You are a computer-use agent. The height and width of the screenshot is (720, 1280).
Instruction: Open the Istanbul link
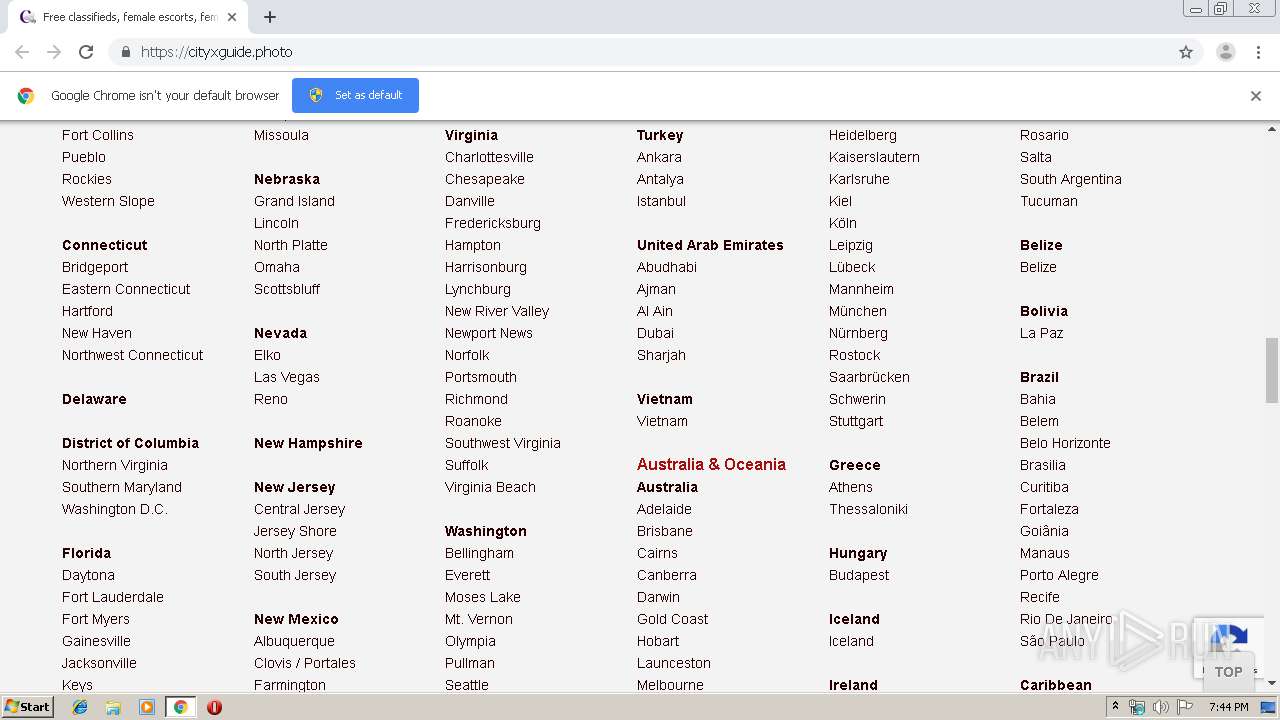661,201
